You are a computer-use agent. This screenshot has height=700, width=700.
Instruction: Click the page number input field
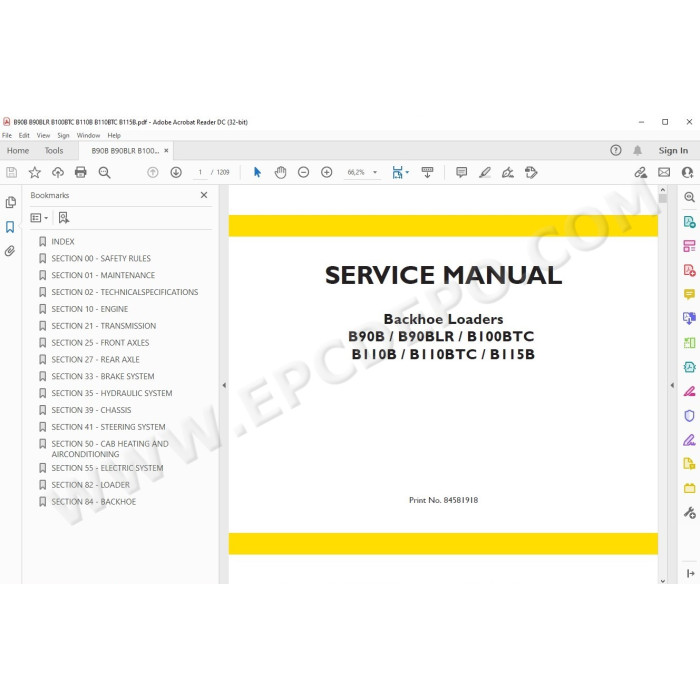(x=200, y=172)
